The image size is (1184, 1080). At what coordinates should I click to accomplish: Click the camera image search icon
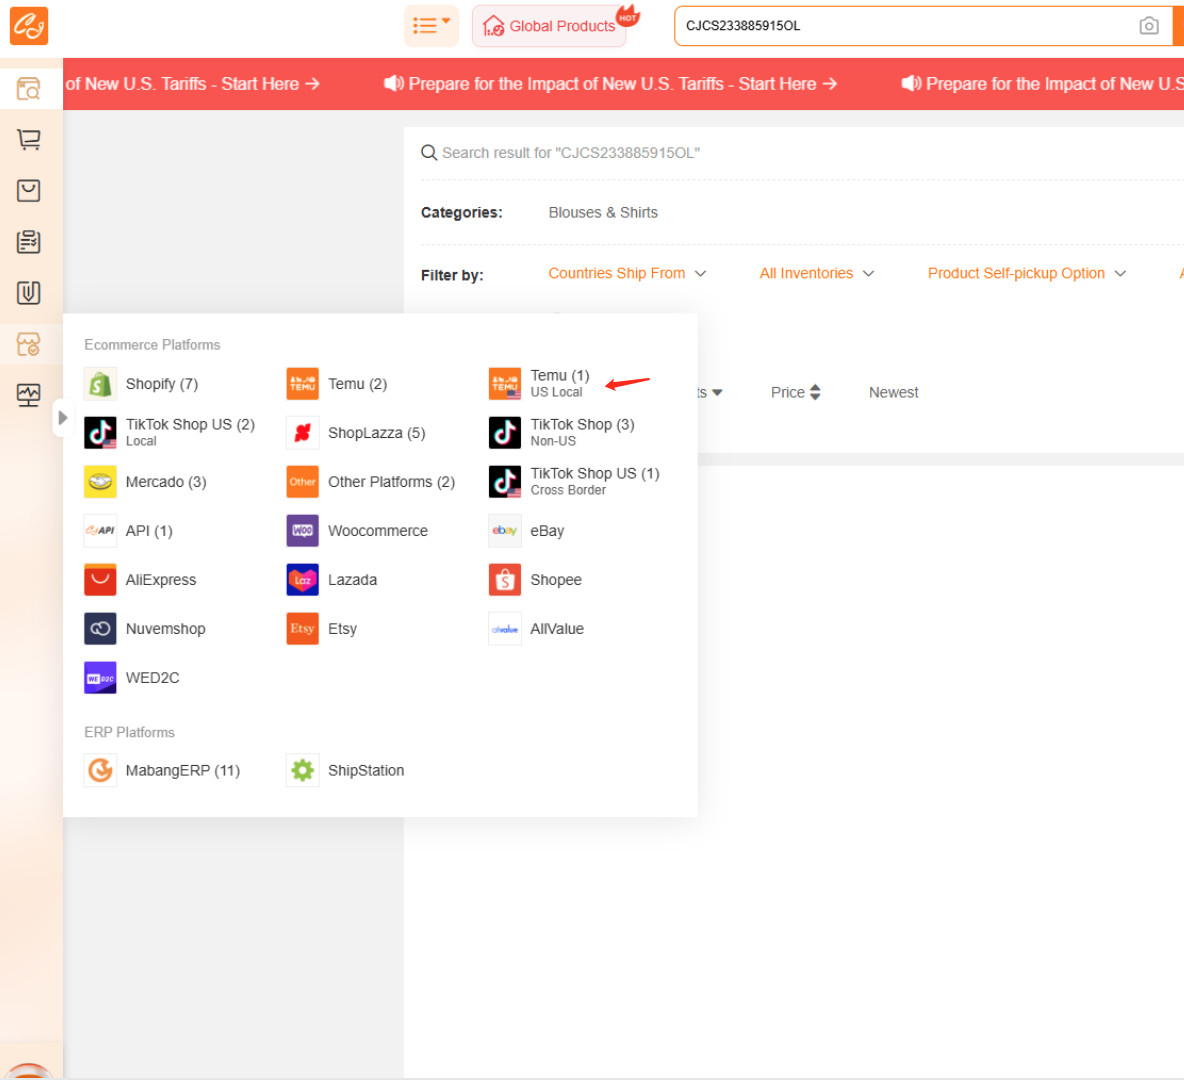[x=1149, y=26]
